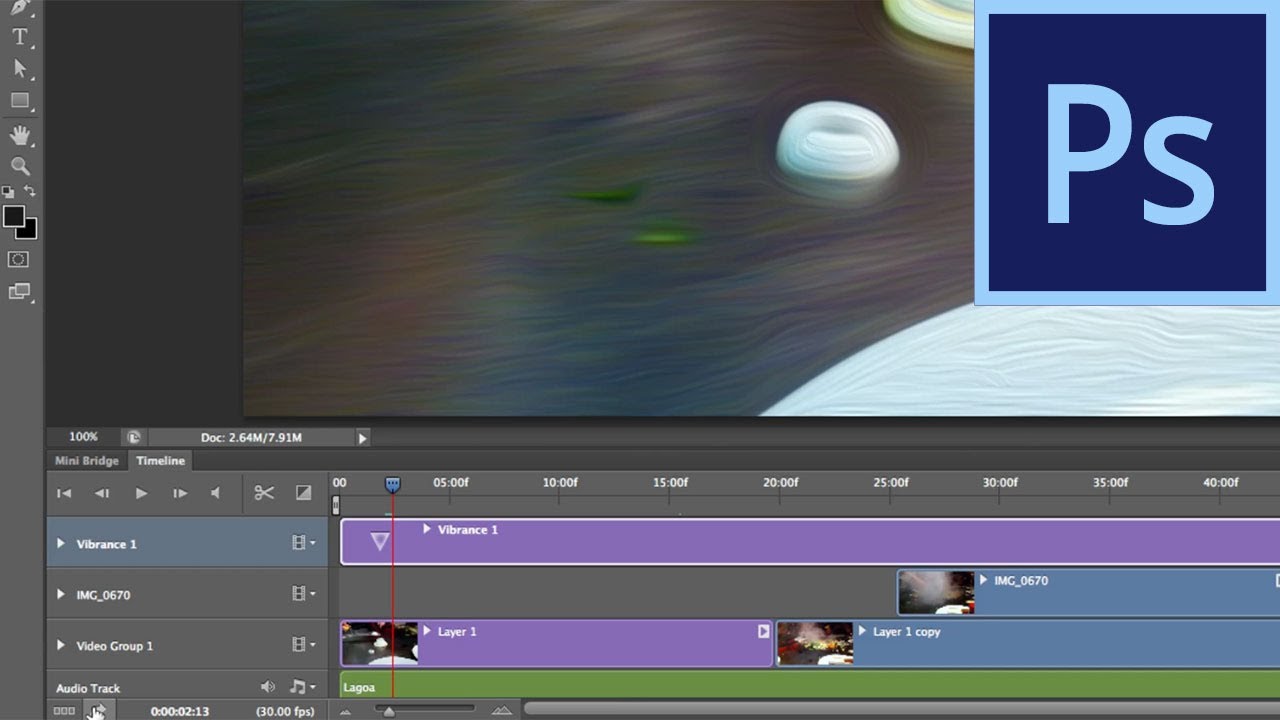Split clip at playhead with scissors
The height and width of the screenshot is (720, 1280).
coord(264,493)
